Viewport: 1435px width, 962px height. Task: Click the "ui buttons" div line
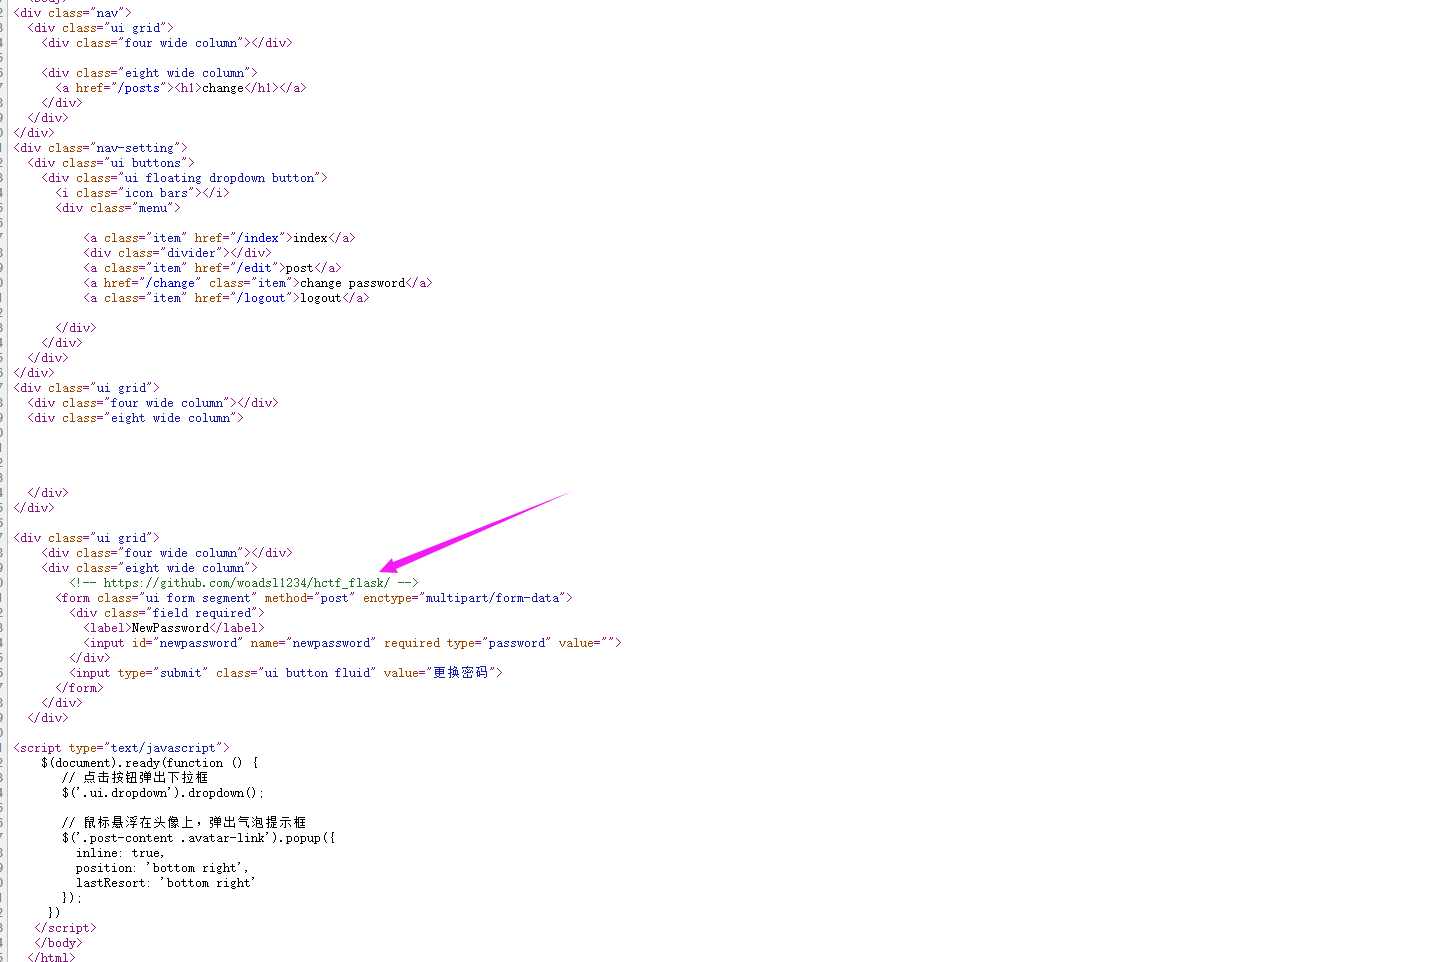tap(111, 163)
